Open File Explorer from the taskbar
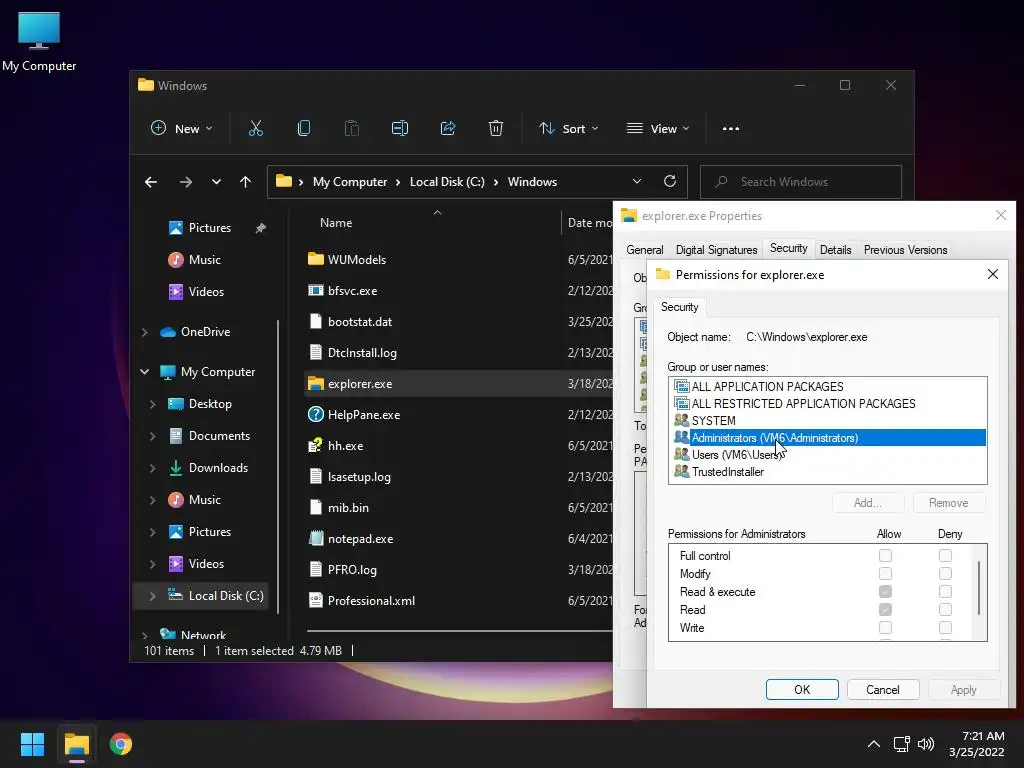Image resolution: width=1024 pixels, height=768 pixels. tap(76, 744)
